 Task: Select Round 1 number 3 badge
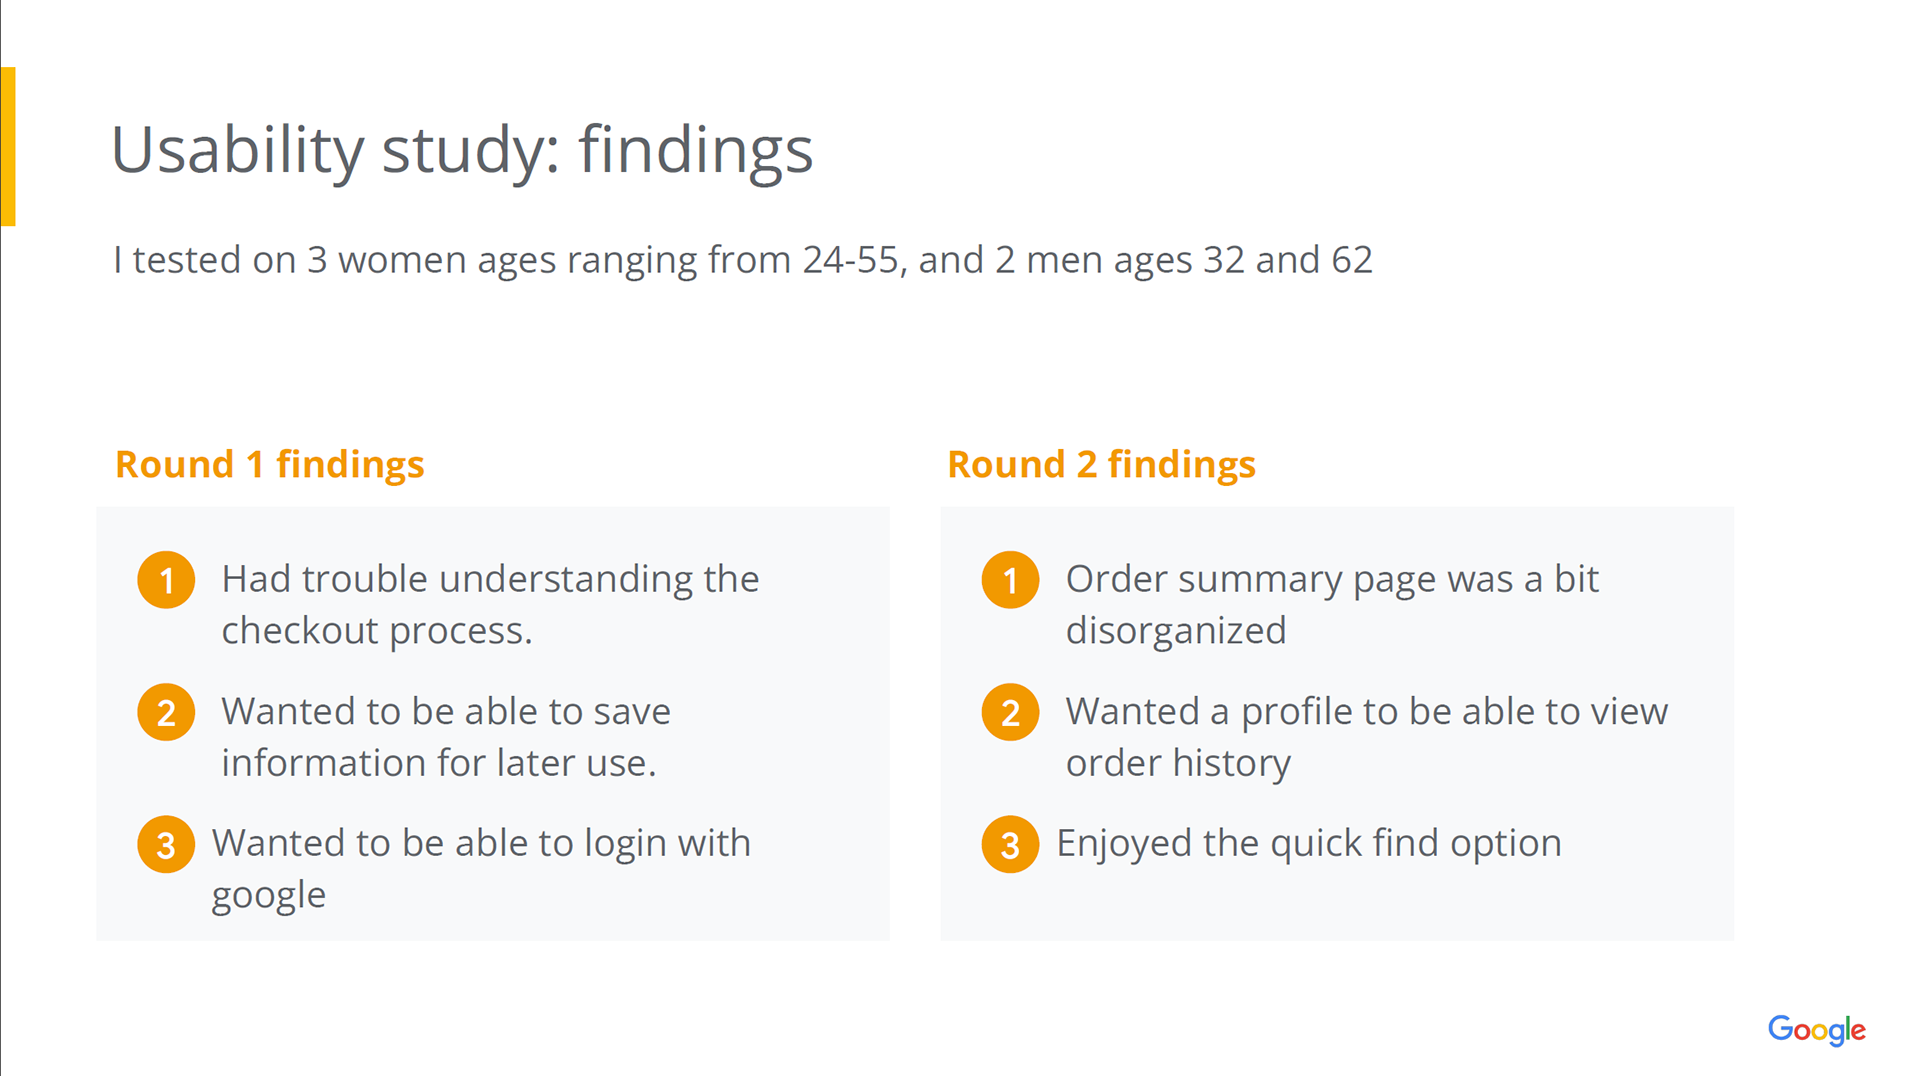[166, 844]
